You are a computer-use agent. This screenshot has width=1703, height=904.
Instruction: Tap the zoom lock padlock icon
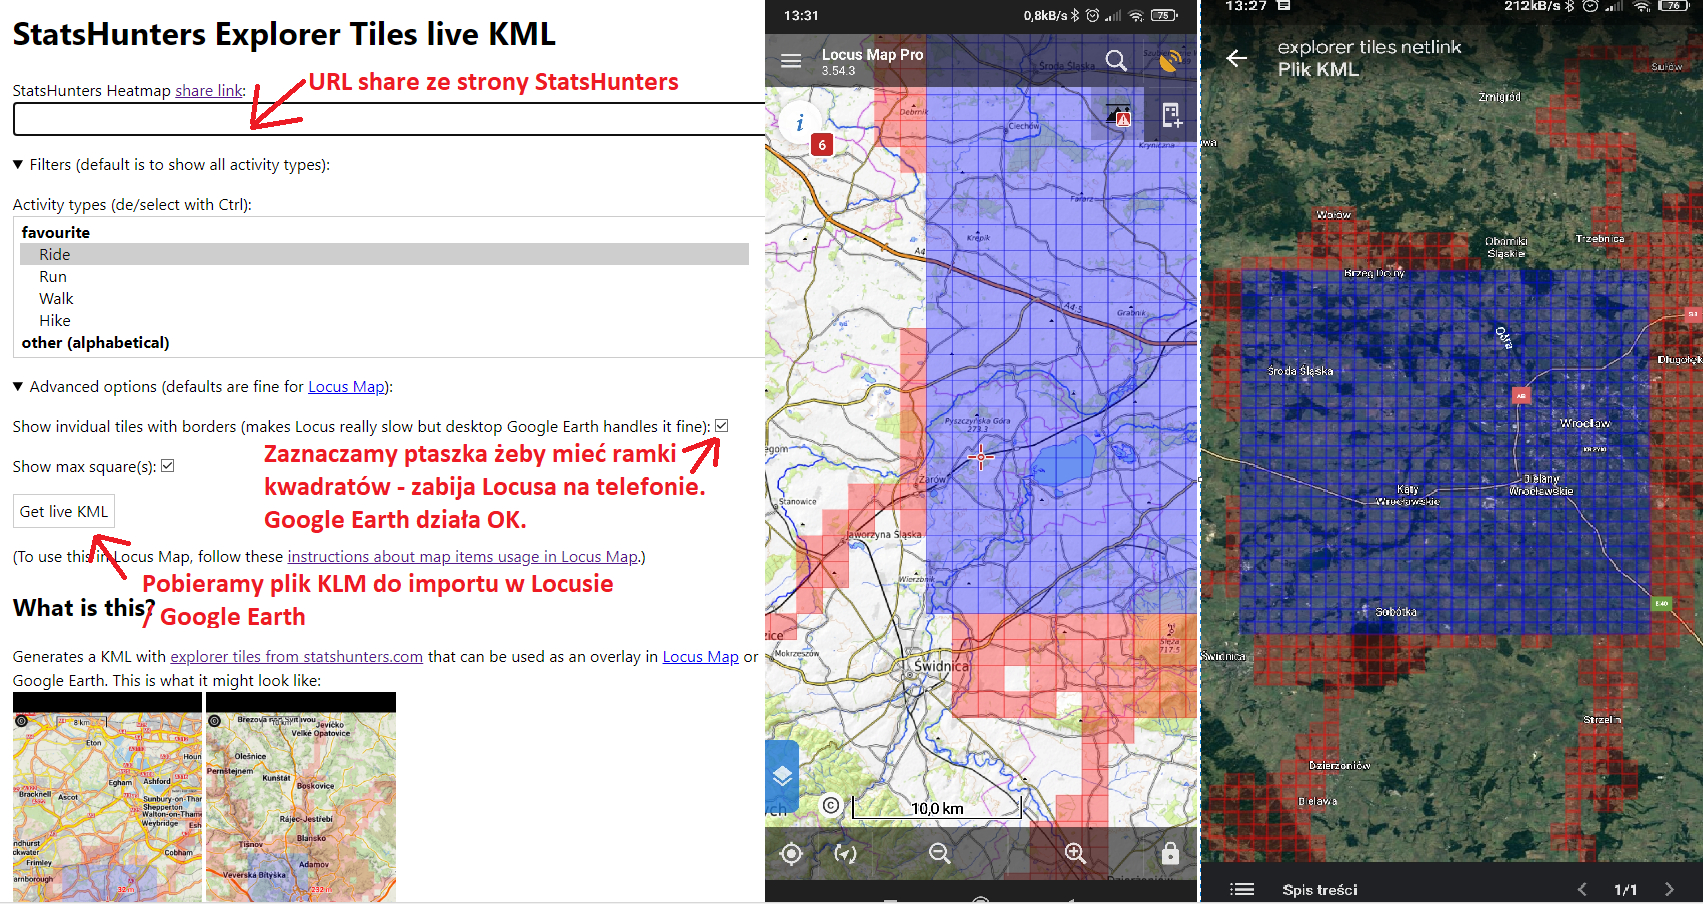(1170, 853)
